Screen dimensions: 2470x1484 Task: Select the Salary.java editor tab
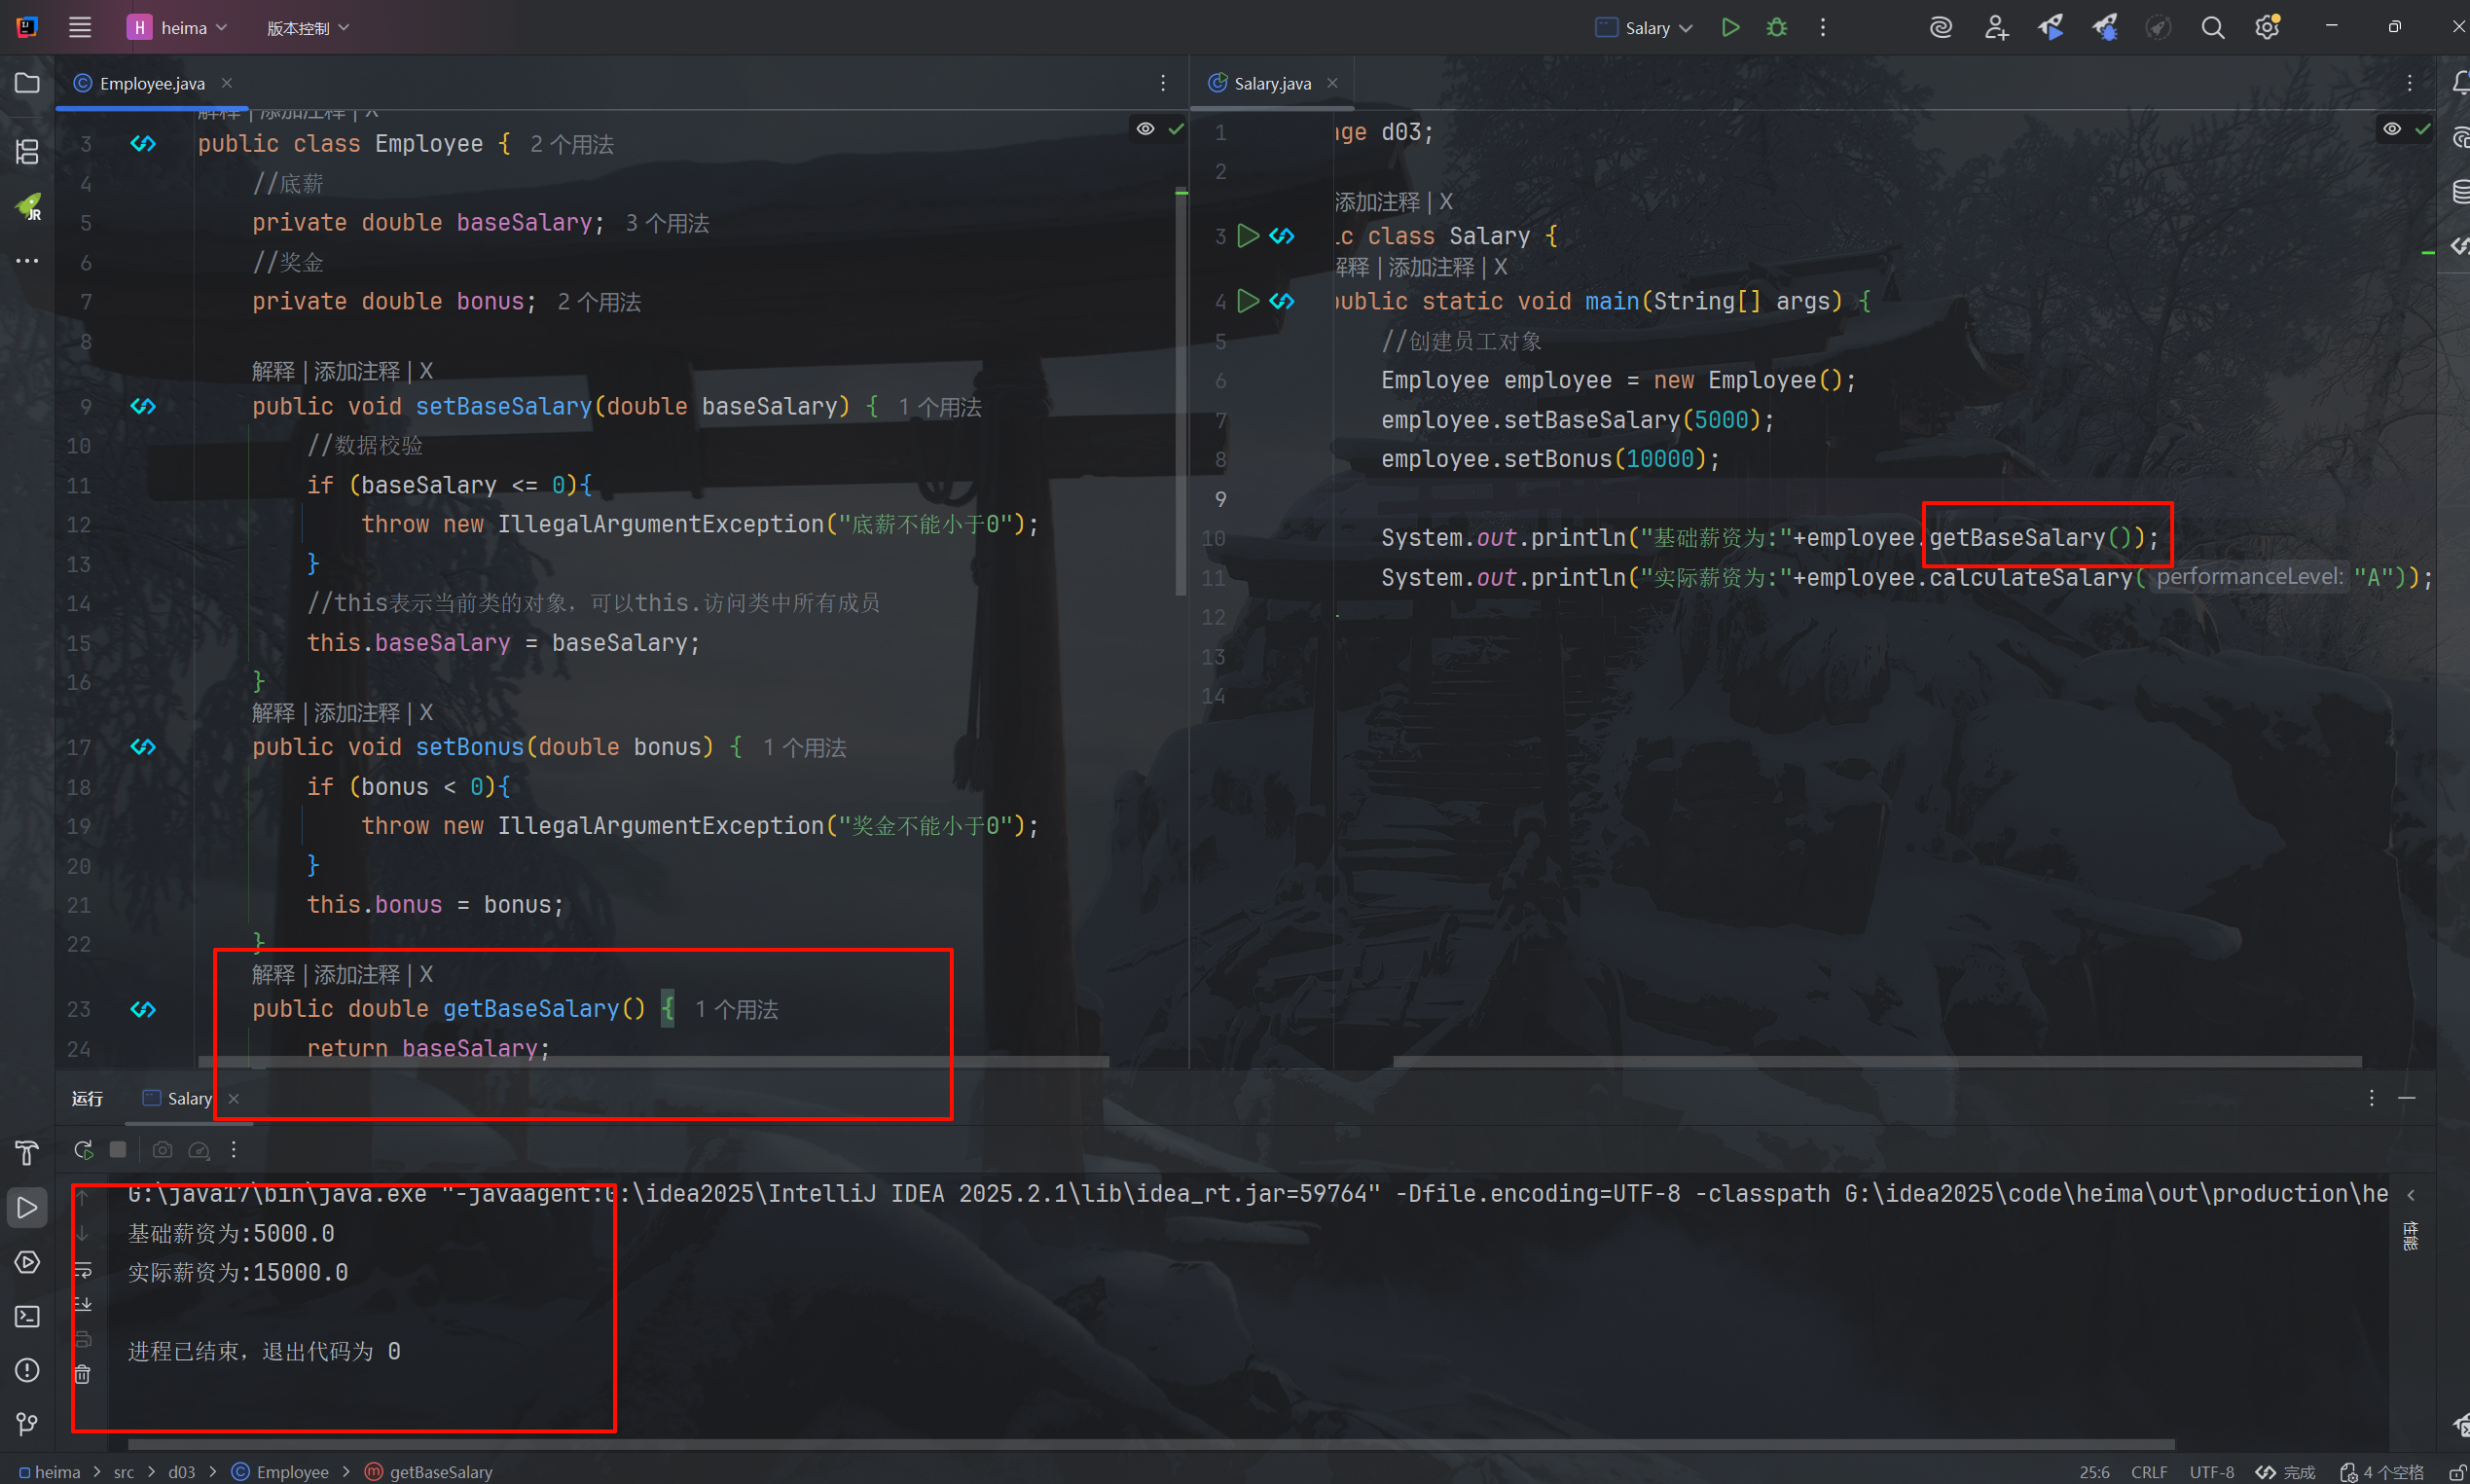1272,84
